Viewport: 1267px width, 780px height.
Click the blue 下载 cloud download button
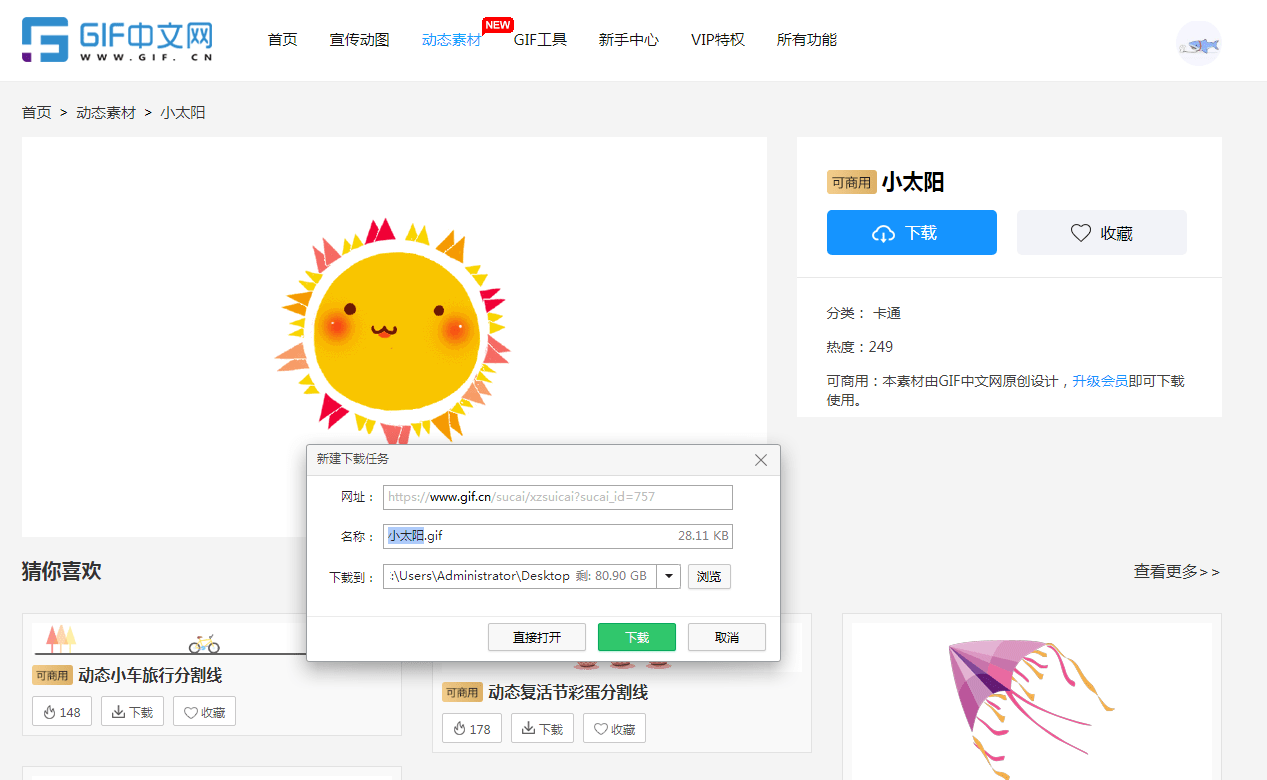pos(911,233)
